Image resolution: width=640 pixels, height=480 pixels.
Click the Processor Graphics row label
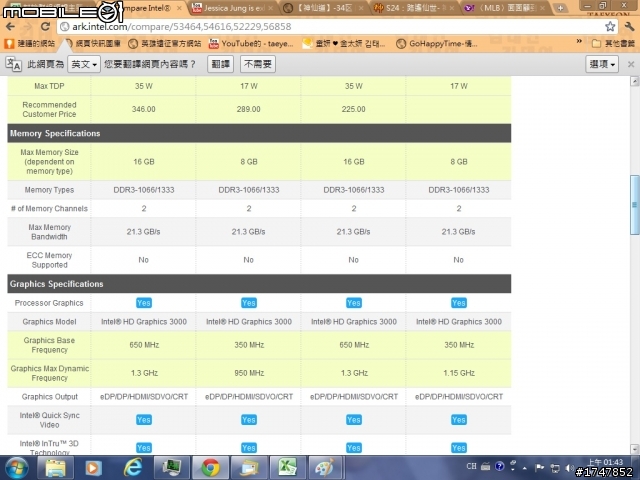(x=49, y=303)
